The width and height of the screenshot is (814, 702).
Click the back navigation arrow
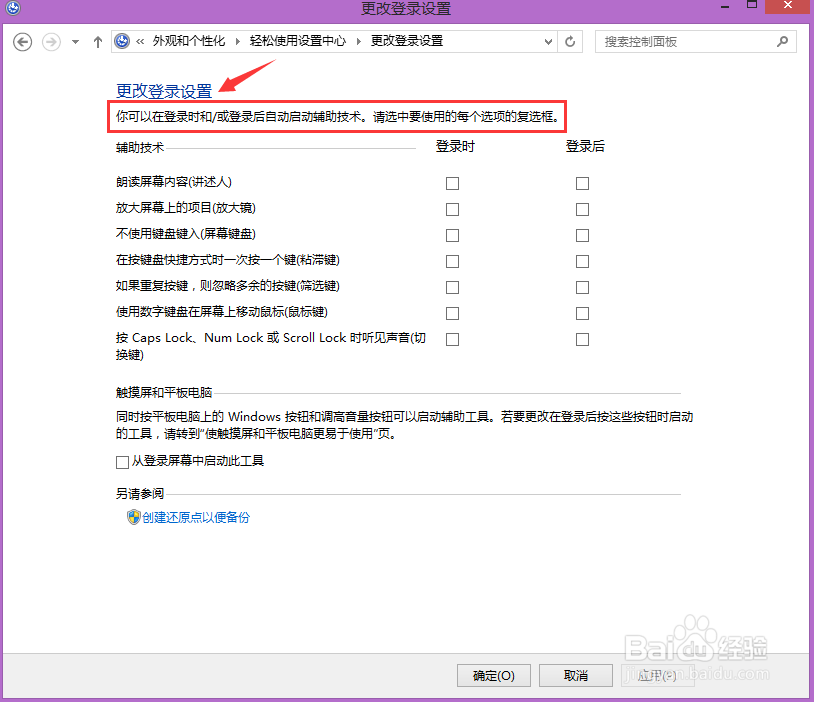click(x=22, y=41)
